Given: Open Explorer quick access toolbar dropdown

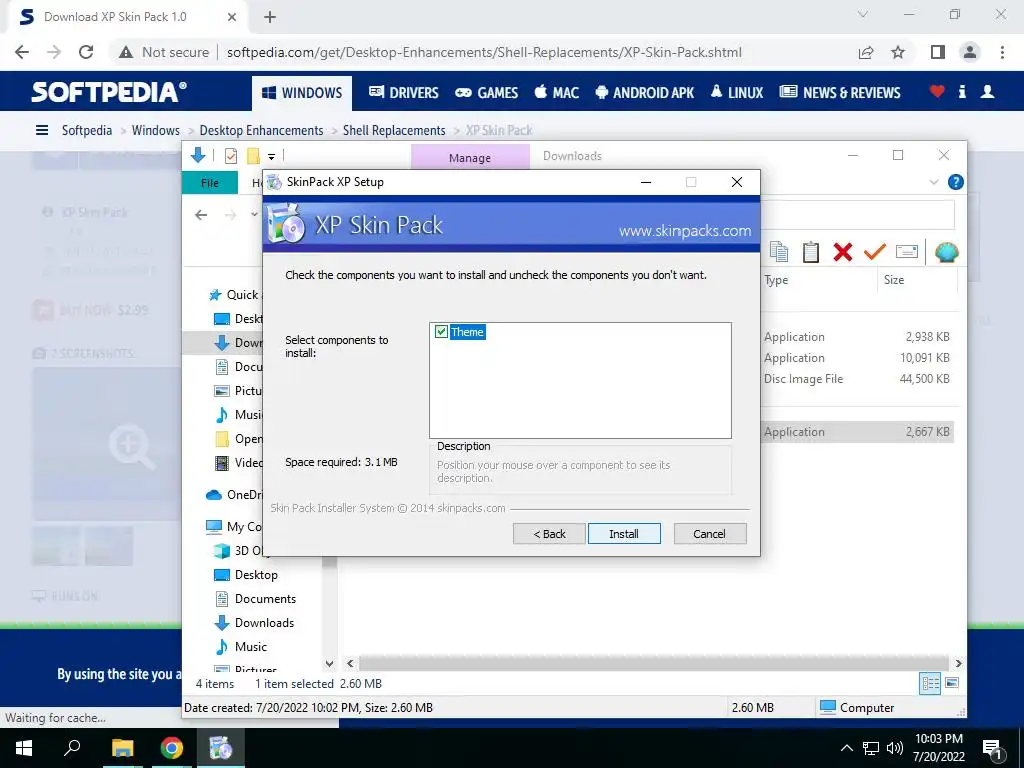Looking at the screenshot, I should pyautogui.click(x=271, y=156).
